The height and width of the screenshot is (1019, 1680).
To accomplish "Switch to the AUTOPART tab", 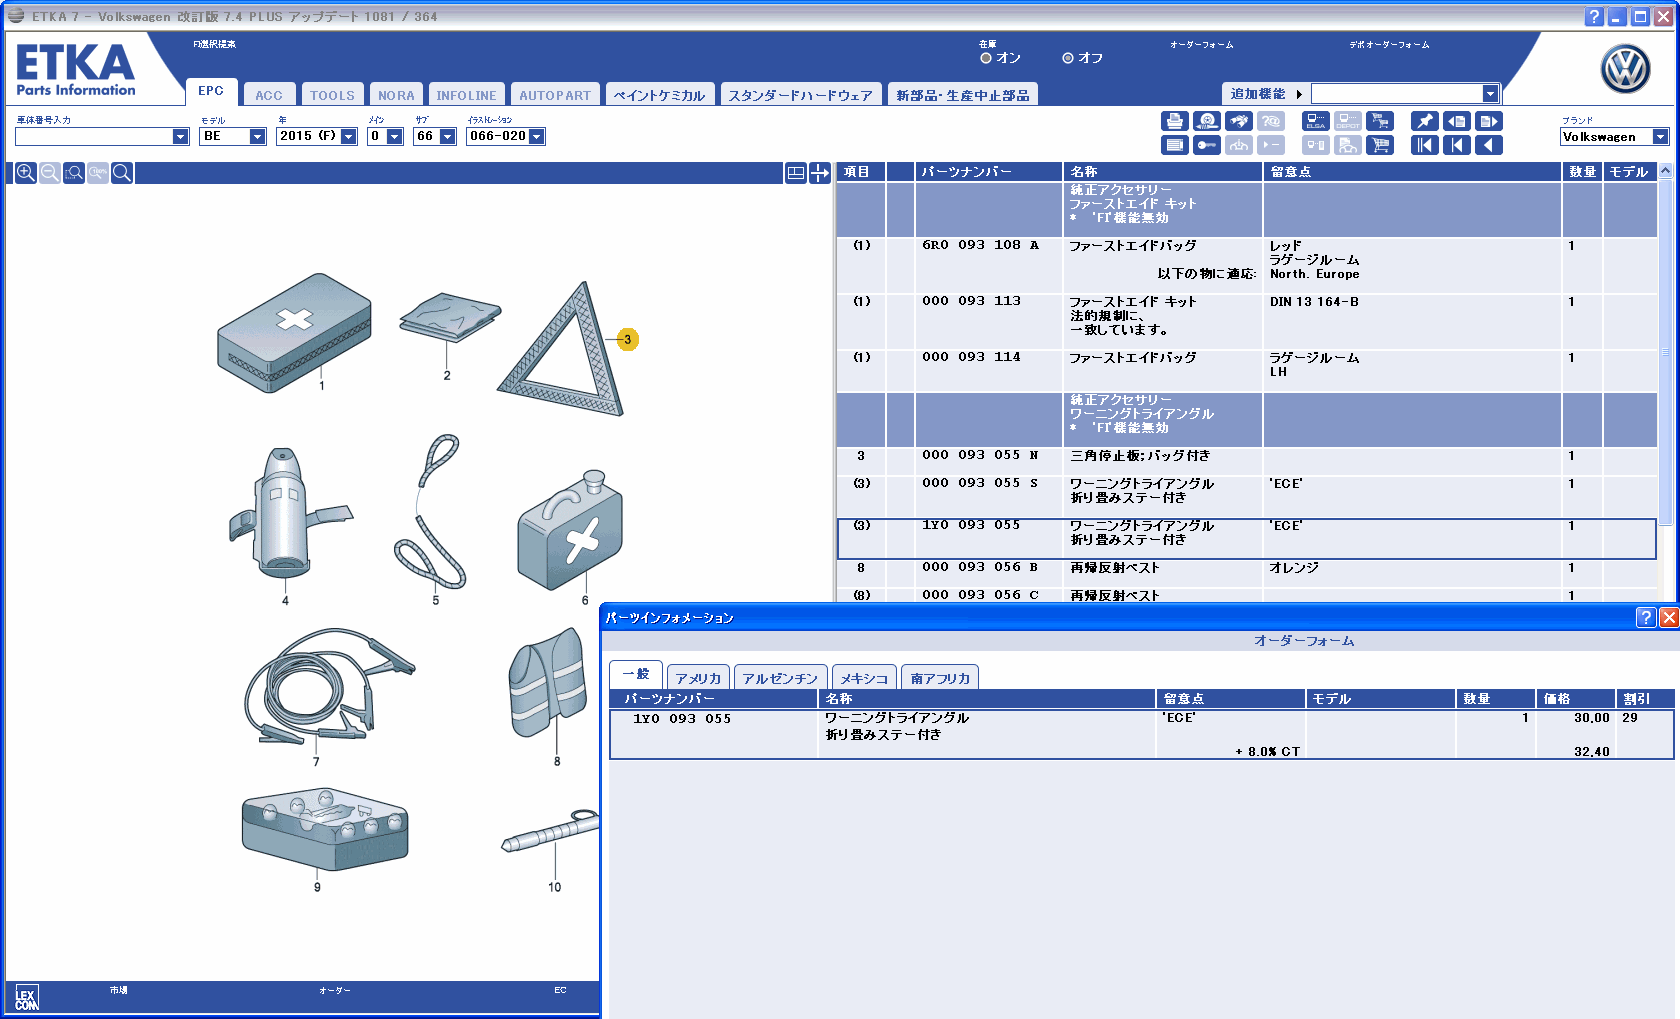I will (x=555, y=95).
